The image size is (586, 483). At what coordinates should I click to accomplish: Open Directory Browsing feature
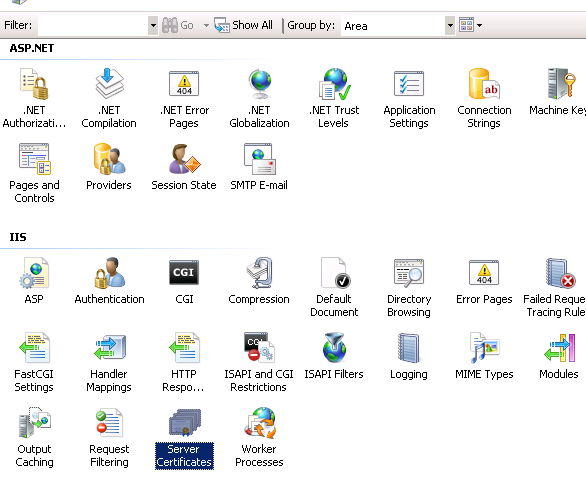coord(409,287)
